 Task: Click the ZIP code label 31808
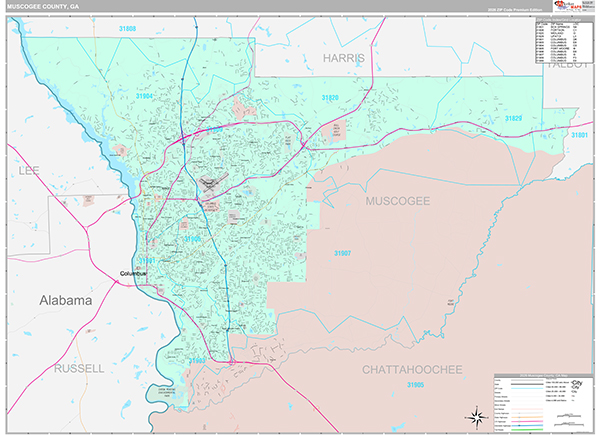(127, 29)
